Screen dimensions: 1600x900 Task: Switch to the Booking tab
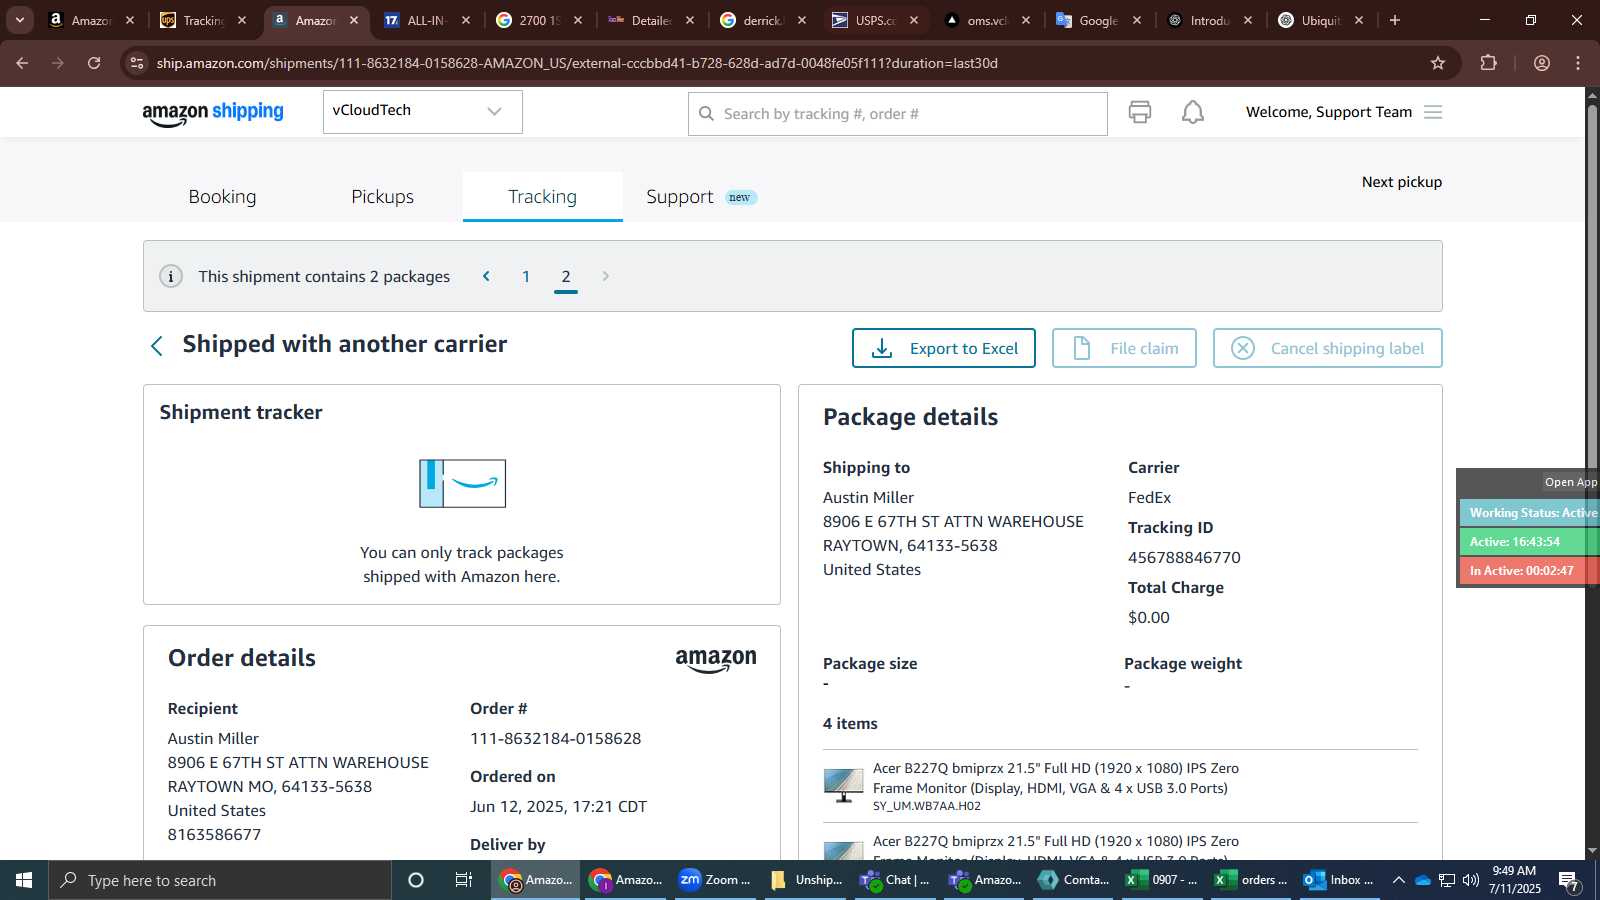point(222,197)
